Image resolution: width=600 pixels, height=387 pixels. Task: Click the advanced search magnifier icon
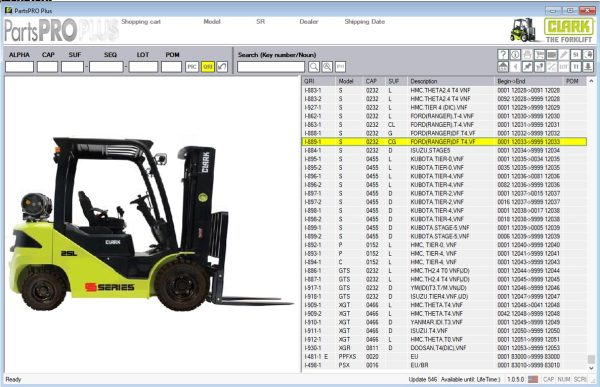327,67
